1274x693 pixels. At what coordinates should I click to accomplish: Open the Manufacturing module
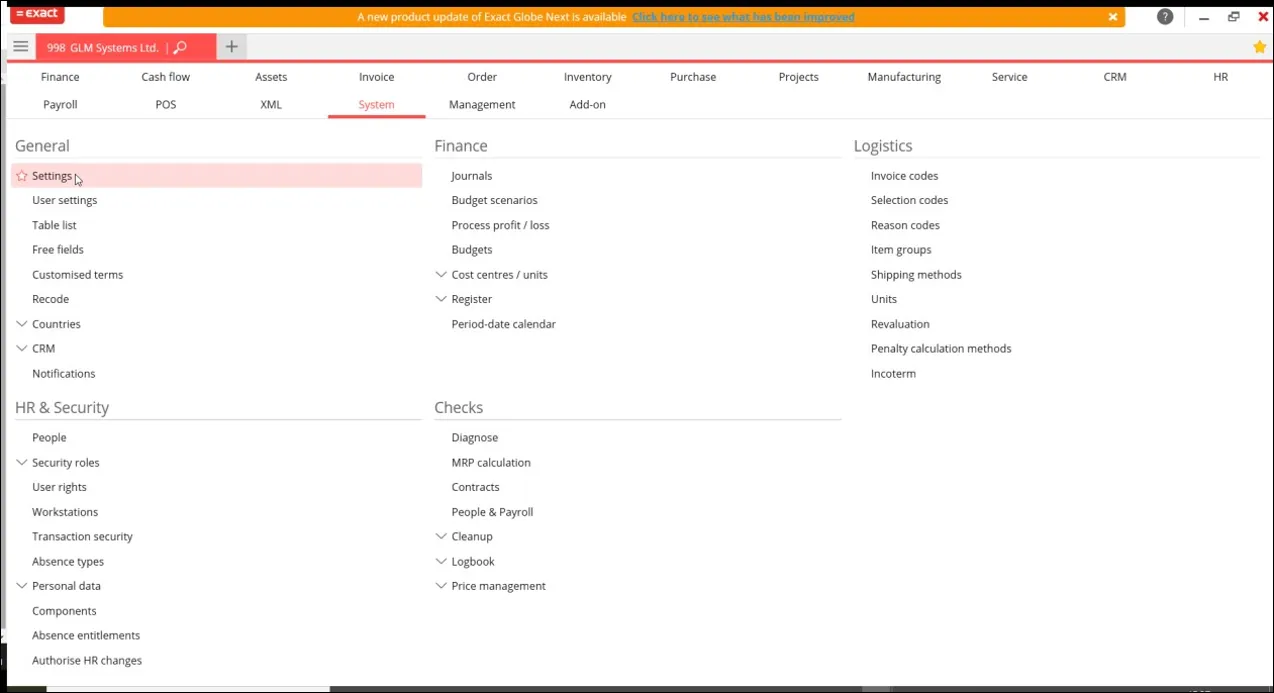click(903, 77)
